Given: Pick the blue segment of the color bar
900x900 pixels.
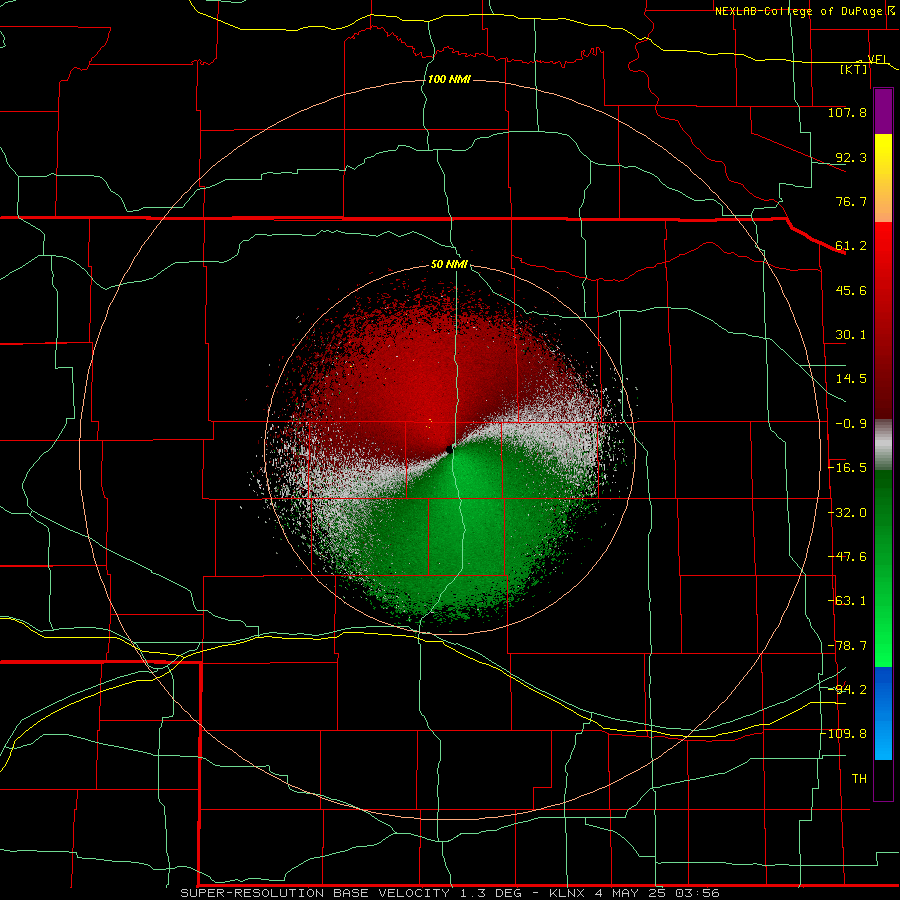Looking at the screenshot, I should pyautogui.click(x=883, y=713).
